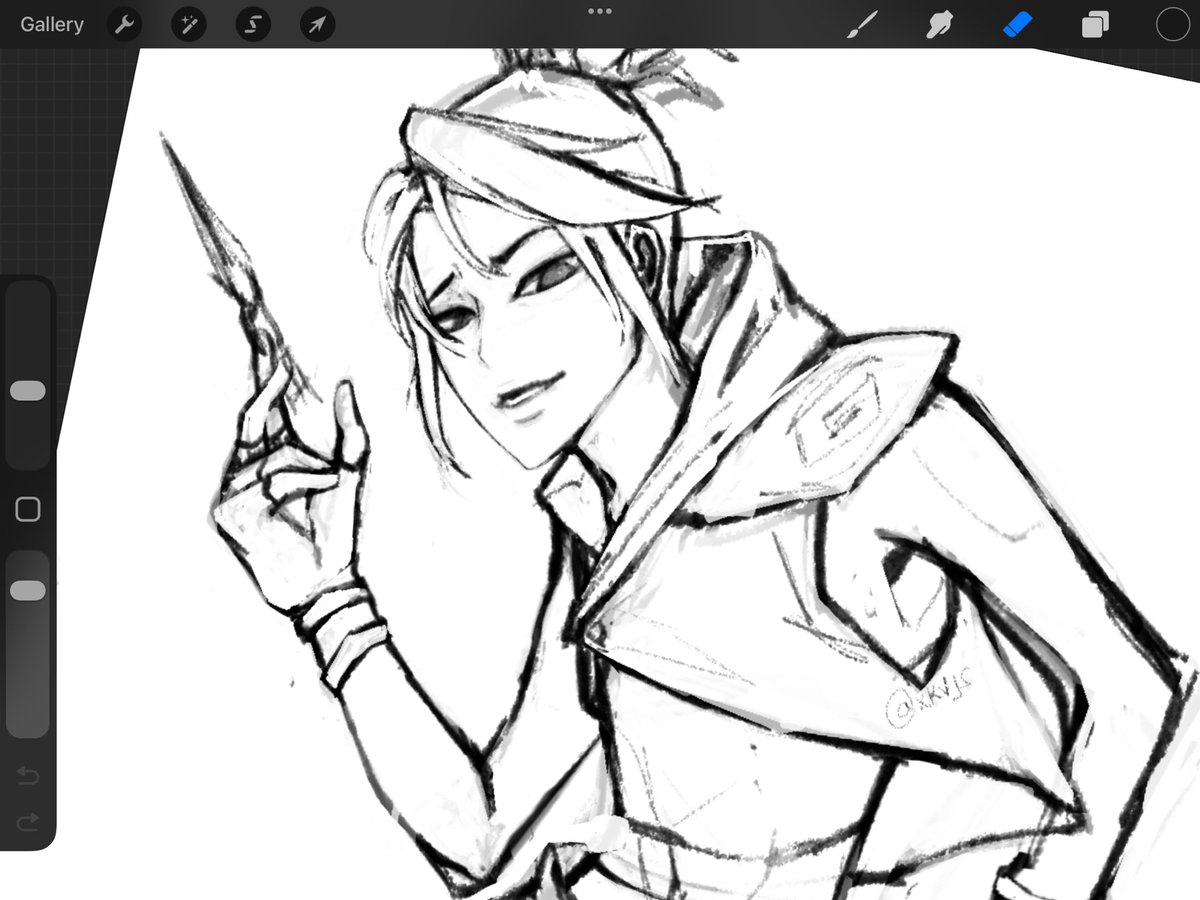Click the brush size slider handle
The height and width of the screenshot is (900, 1200).
[x=28, y=391]
